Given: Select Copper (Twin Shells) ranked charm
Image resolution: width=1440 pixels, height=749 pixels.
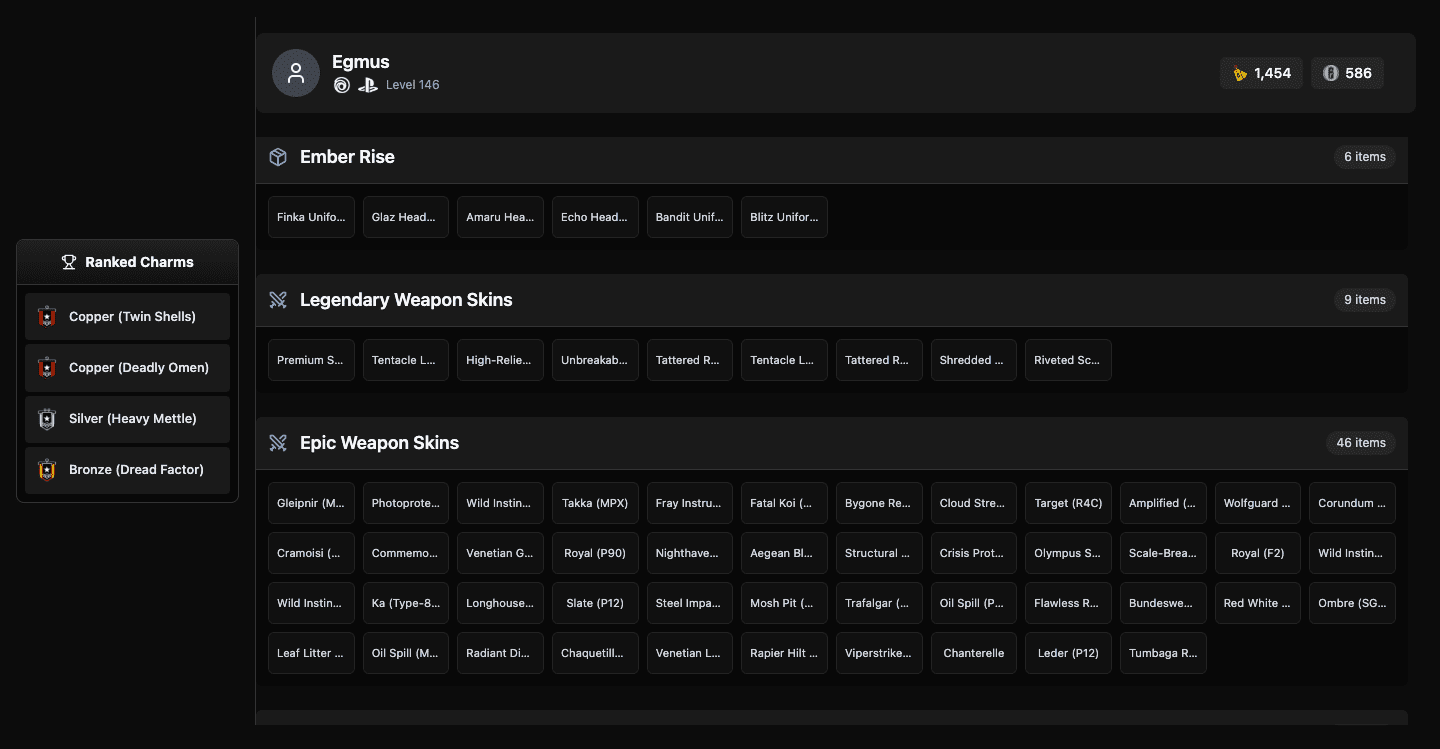Looking at the screenshot, I should click(x=128, y=317).
